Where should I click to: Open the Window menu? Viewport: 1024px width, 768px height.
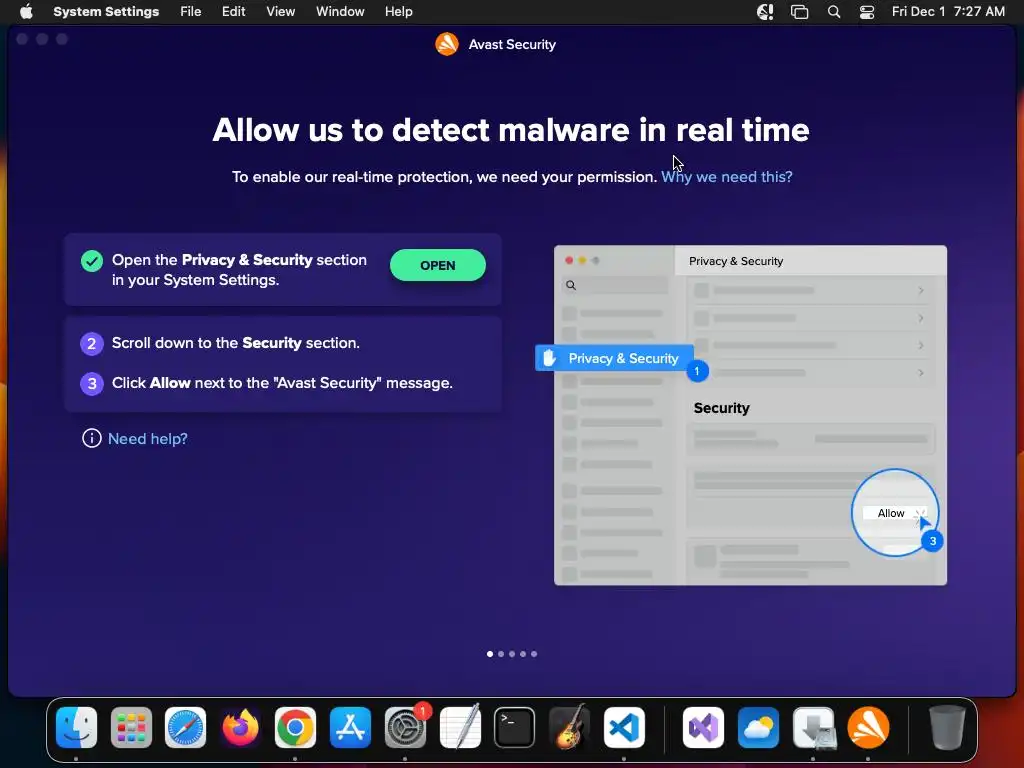pos(340,12)
